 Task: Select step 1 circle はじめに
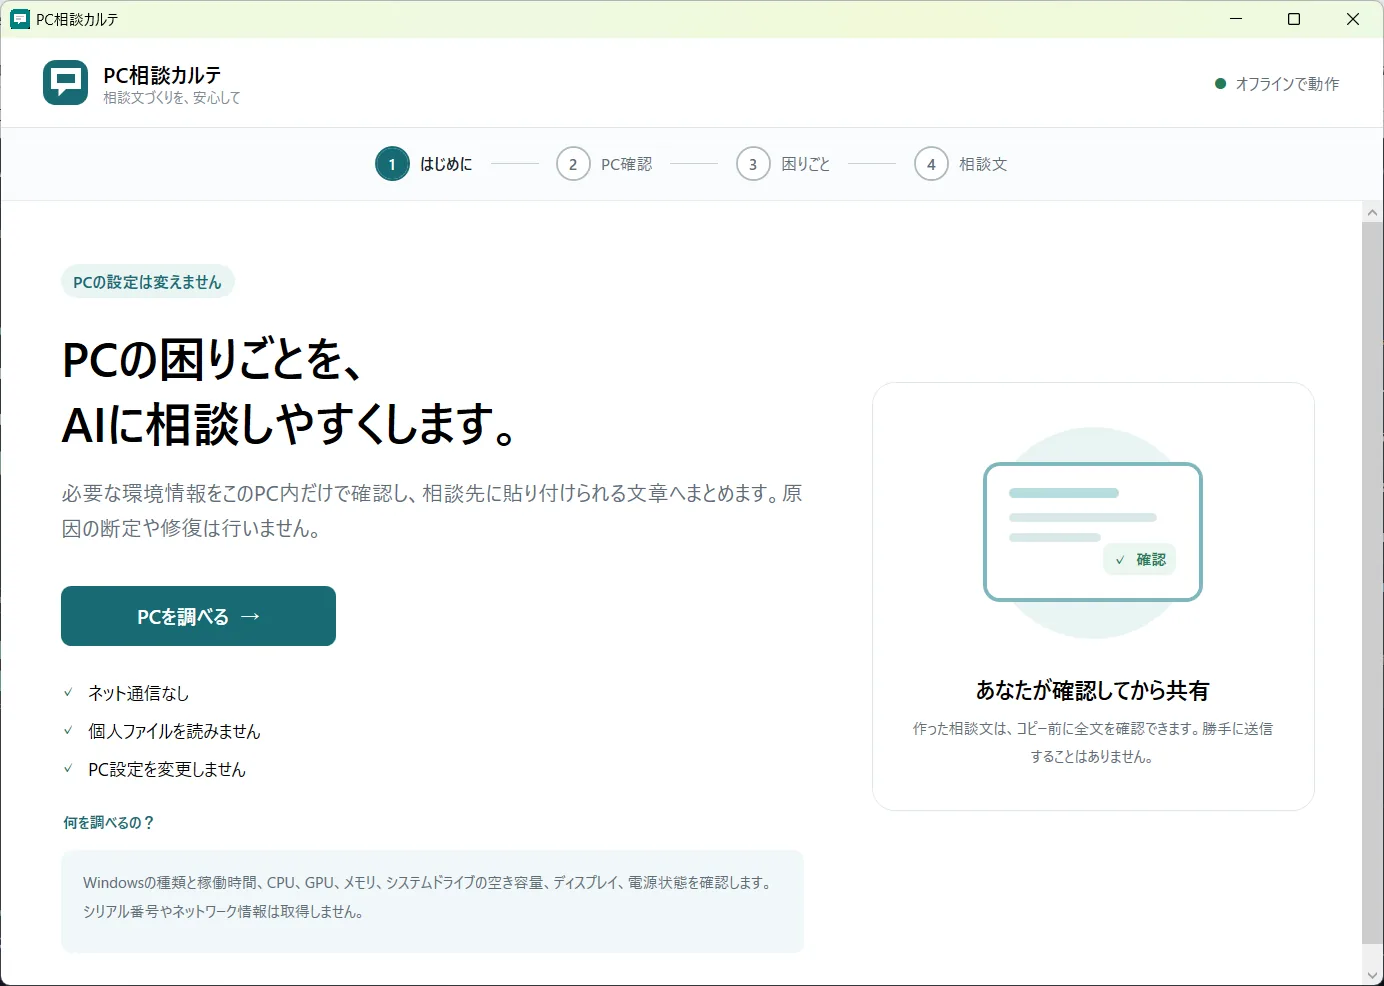tap(392, 164)
